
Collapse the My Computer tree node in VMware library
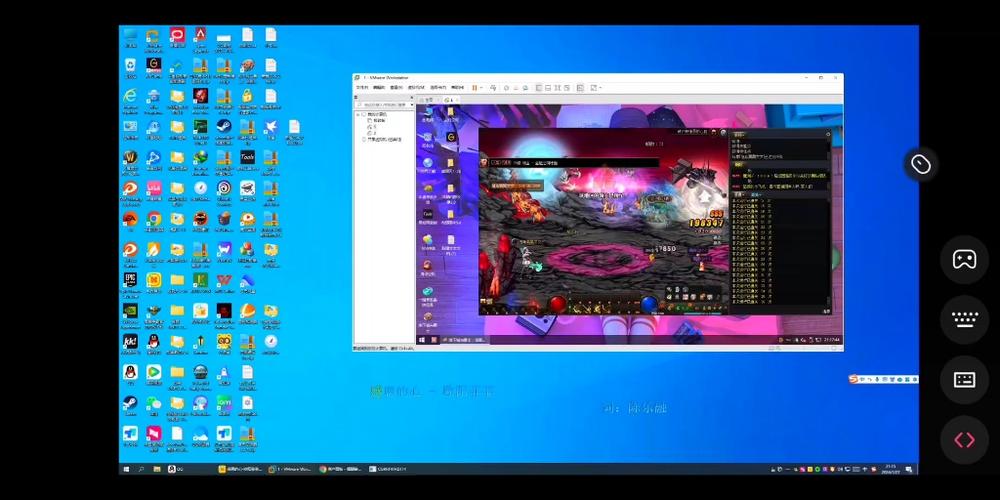pyautogui.click(x=358, y=114)
